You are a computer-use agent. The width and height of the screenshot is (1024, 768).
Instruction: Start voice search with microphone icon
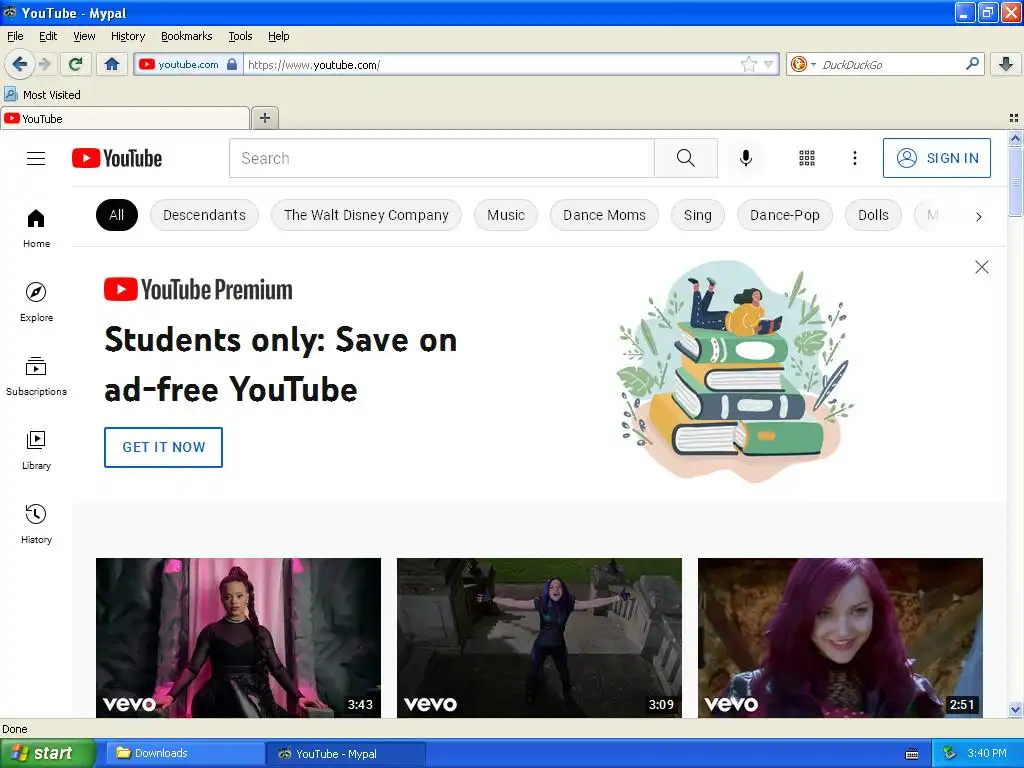(x=746, y=158)
